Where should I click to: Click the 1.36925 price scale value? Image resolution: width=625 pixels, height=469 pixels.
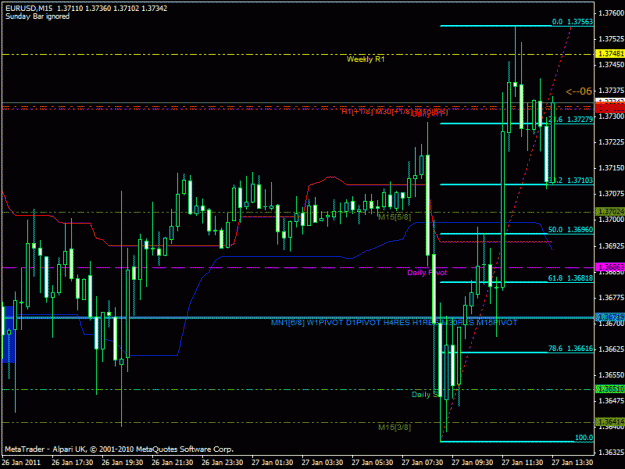tap(611, 246)
